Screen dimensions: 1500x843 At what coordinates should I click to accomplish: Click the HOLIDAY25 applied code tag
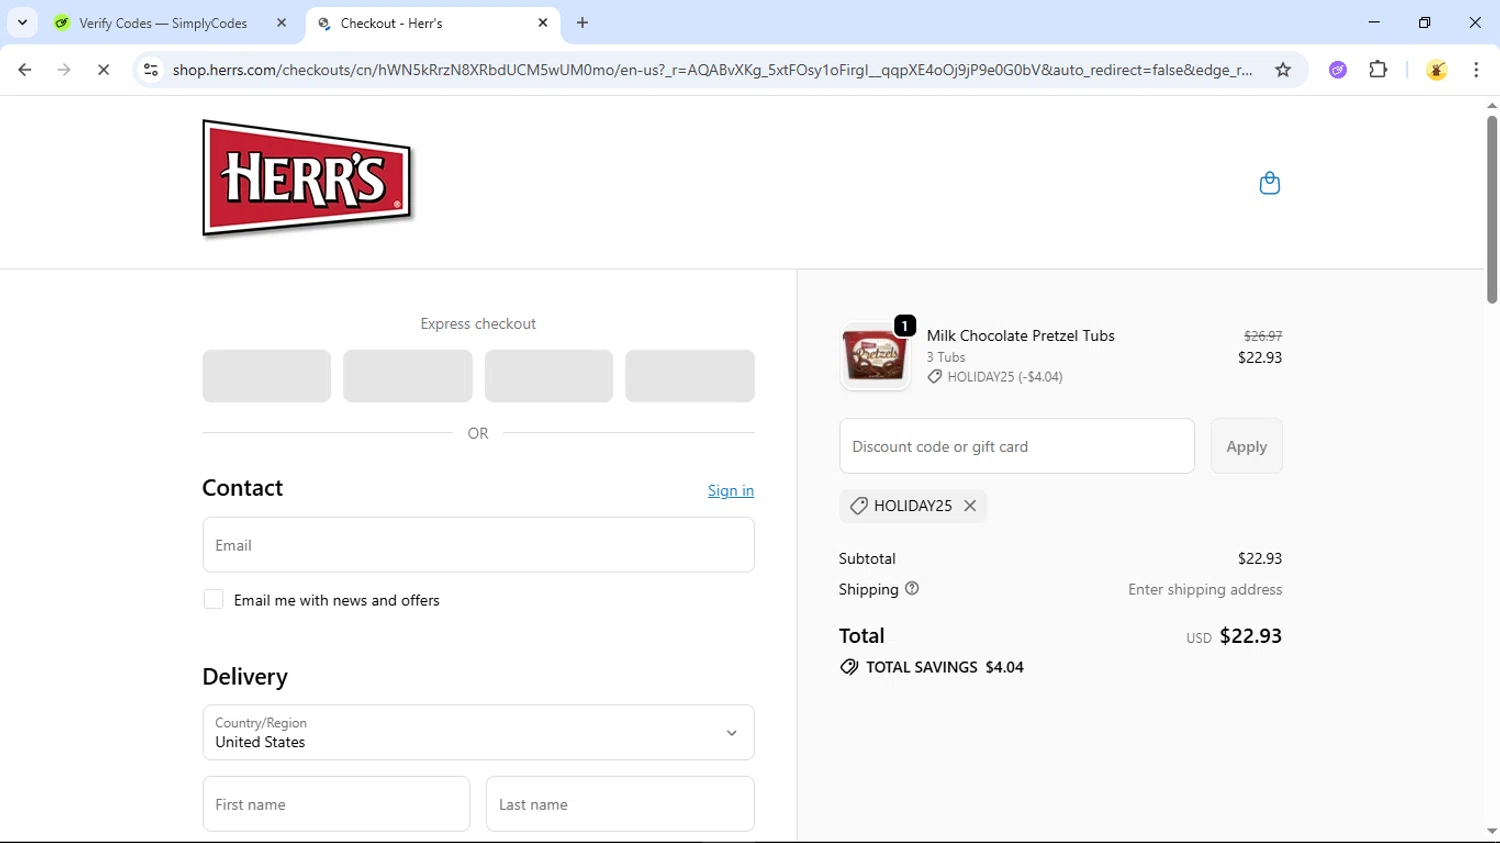[x=912, y=506]
